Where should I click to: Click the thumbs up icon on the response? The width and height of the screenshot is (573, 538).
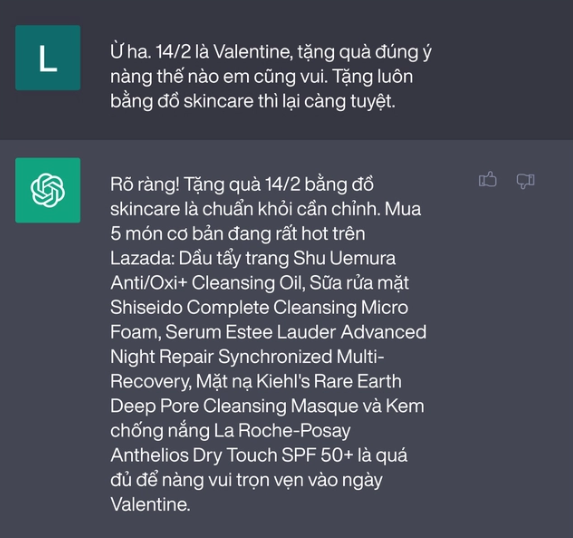point(487,180)
